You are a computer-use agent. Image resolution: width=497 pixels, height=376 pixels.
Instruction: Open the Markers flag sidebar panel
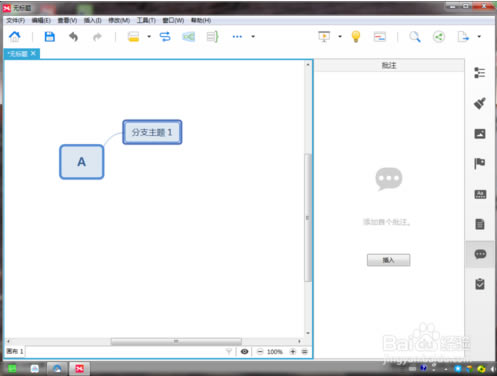[x=480, y=164]
